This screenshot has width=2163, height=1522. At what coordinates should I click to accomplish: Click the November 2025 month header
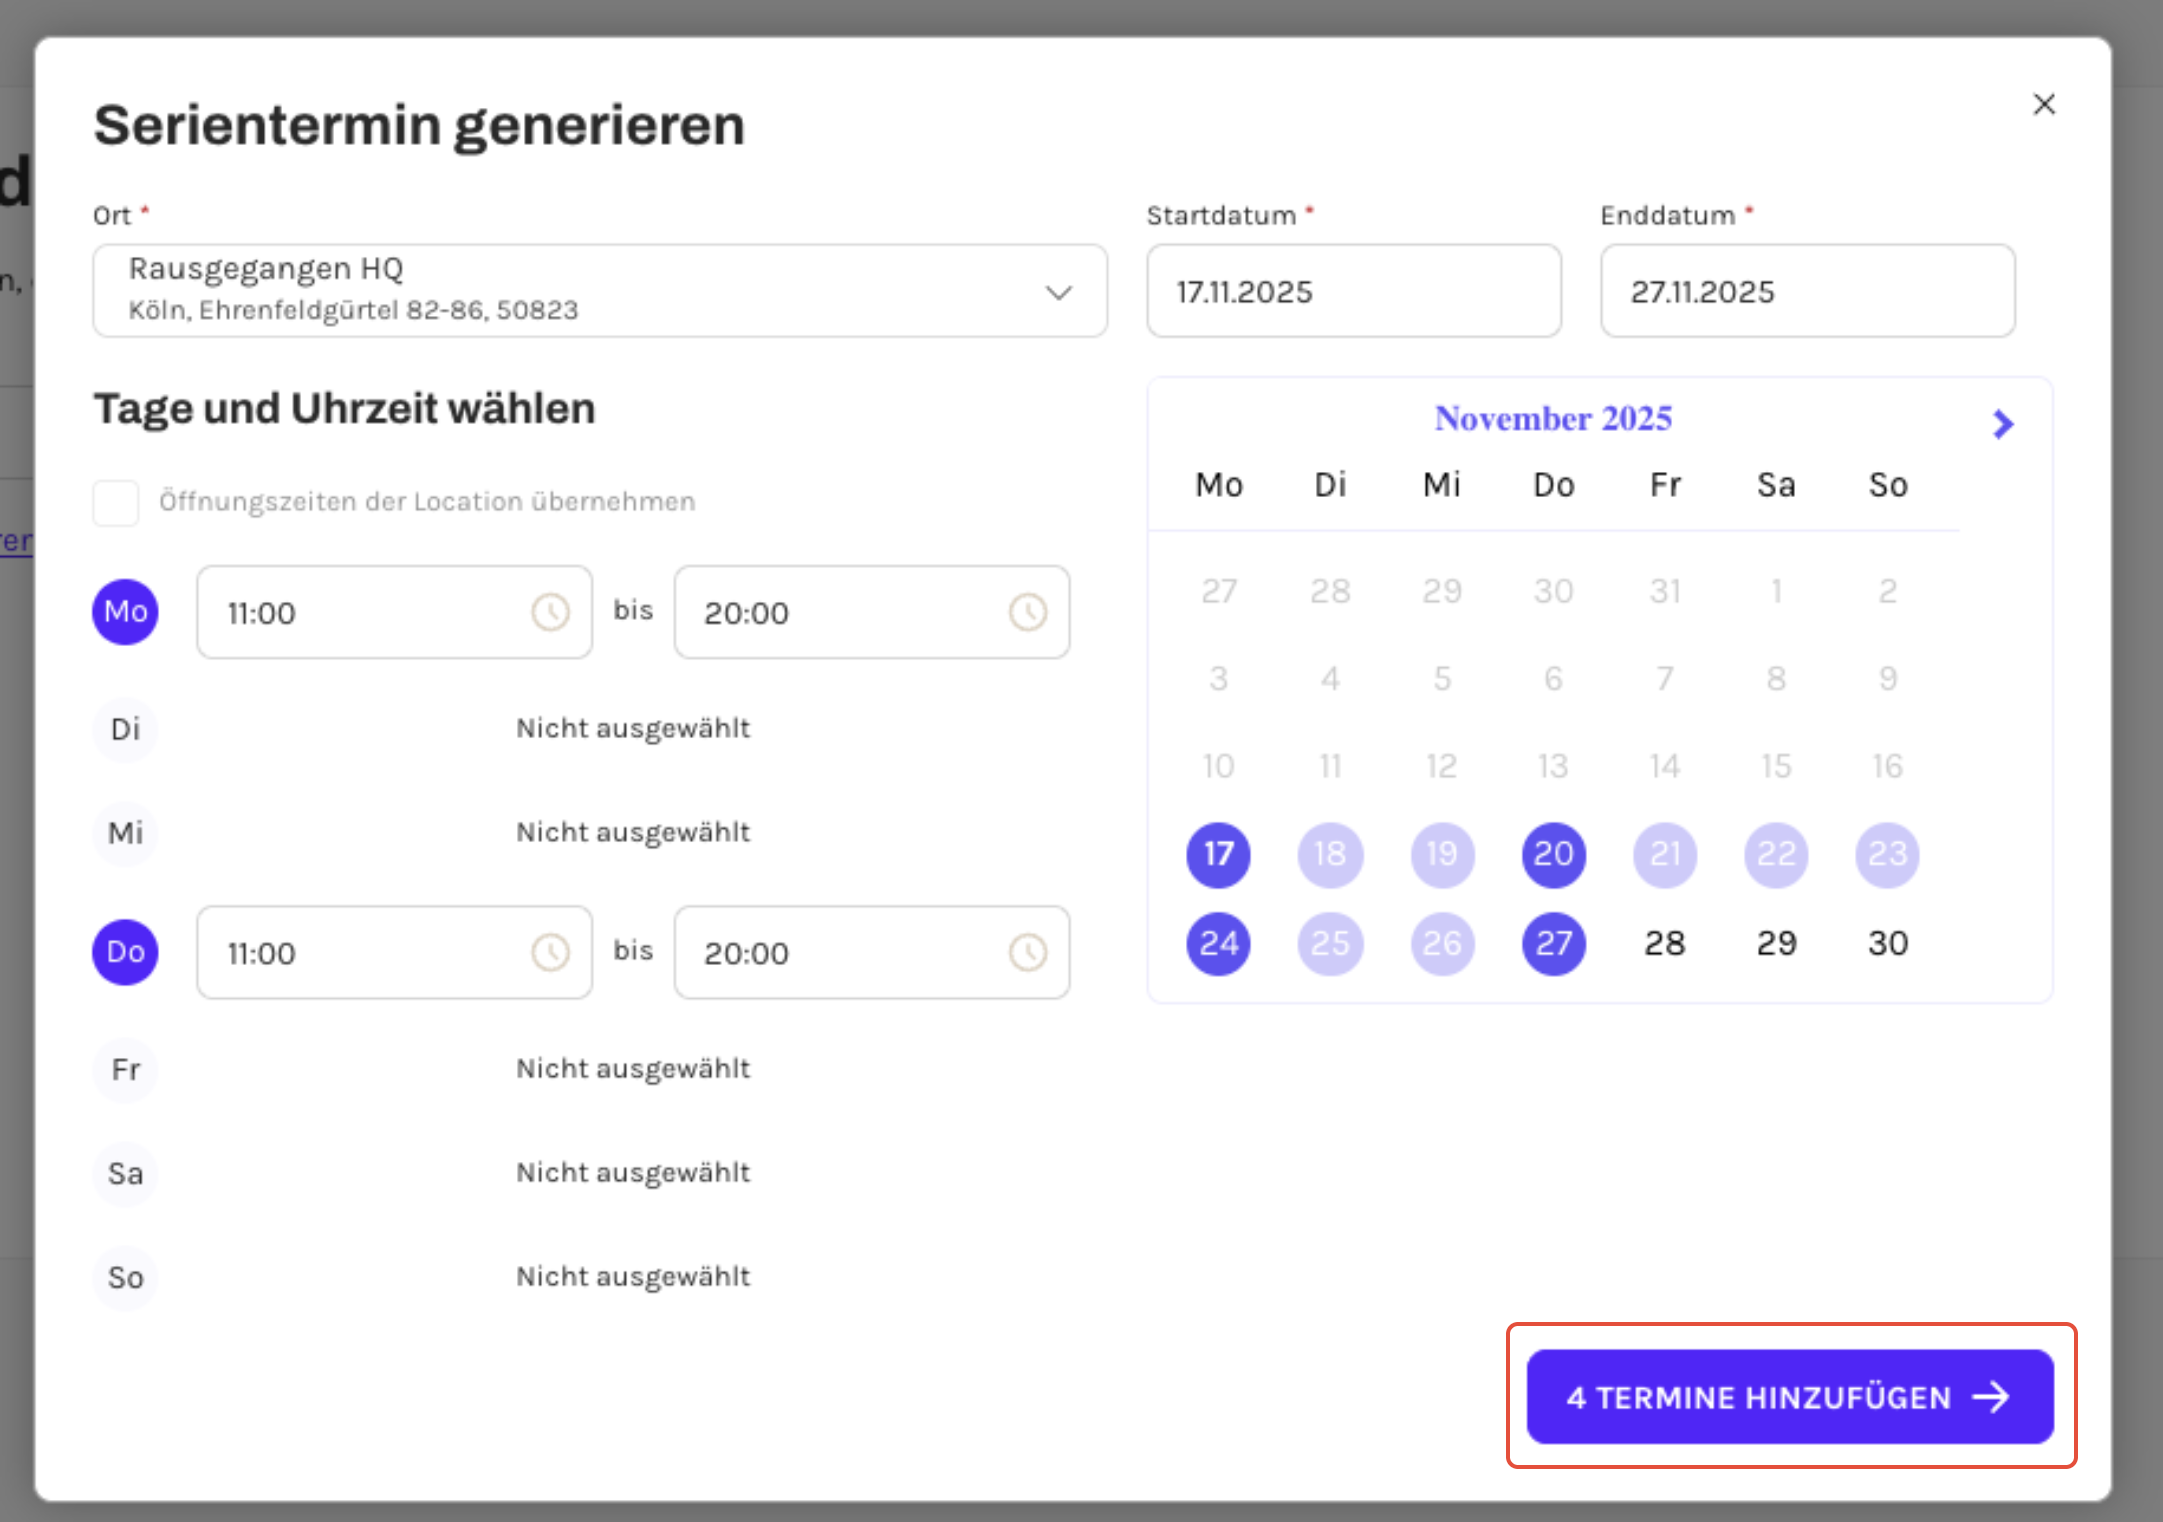pyautogui.click(x=1553, y=418)
